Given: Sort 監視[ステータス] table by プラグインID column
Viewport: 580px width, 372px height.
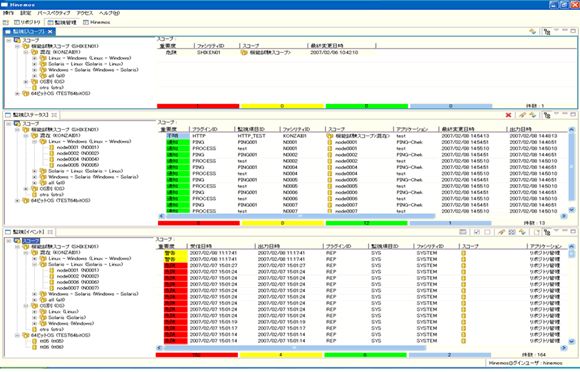Looking at the screenshot, I should [x=212, y=129].
